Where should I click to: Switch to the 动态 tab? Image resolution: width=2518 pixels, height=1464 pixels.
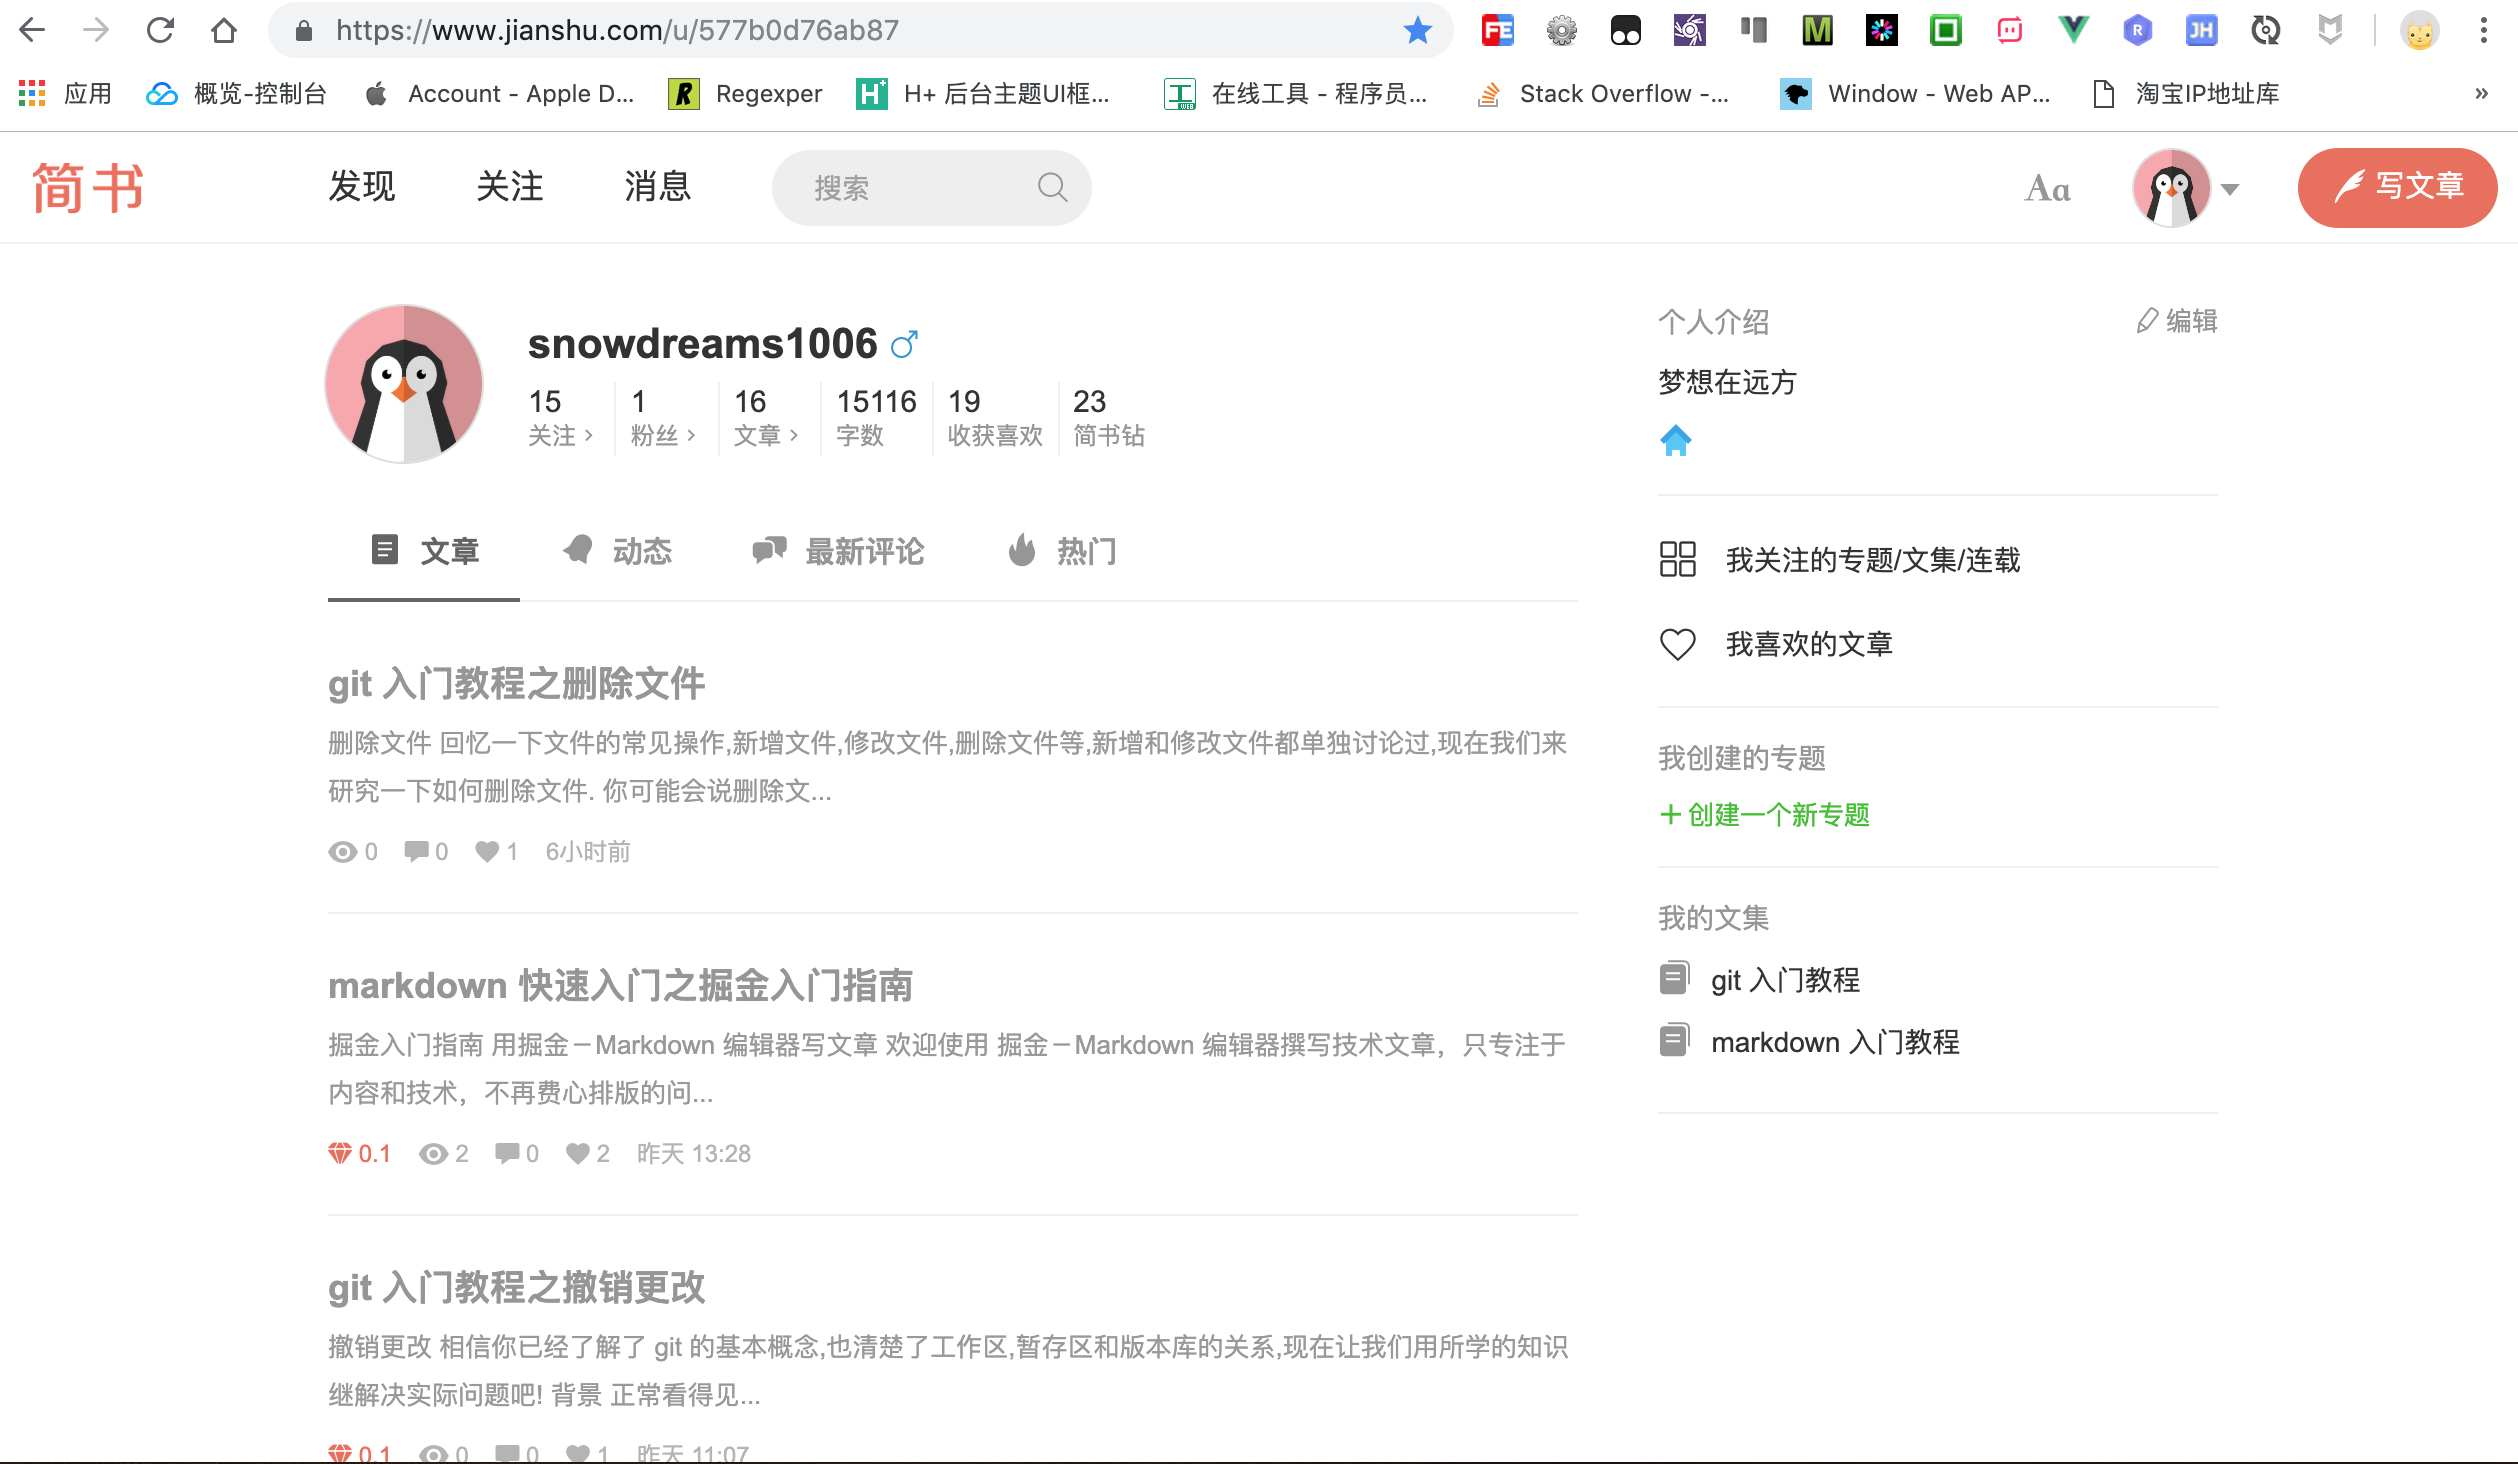[x=618, y=551]
